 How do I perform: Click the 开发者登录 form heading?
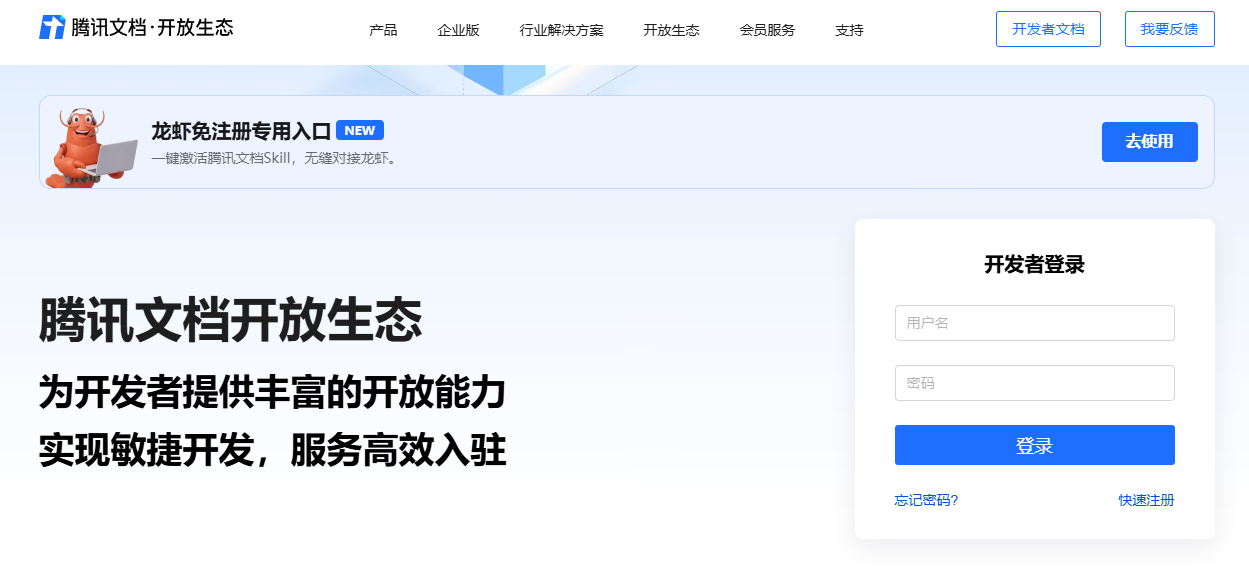pyautogui.click(x=1034, y=265)
